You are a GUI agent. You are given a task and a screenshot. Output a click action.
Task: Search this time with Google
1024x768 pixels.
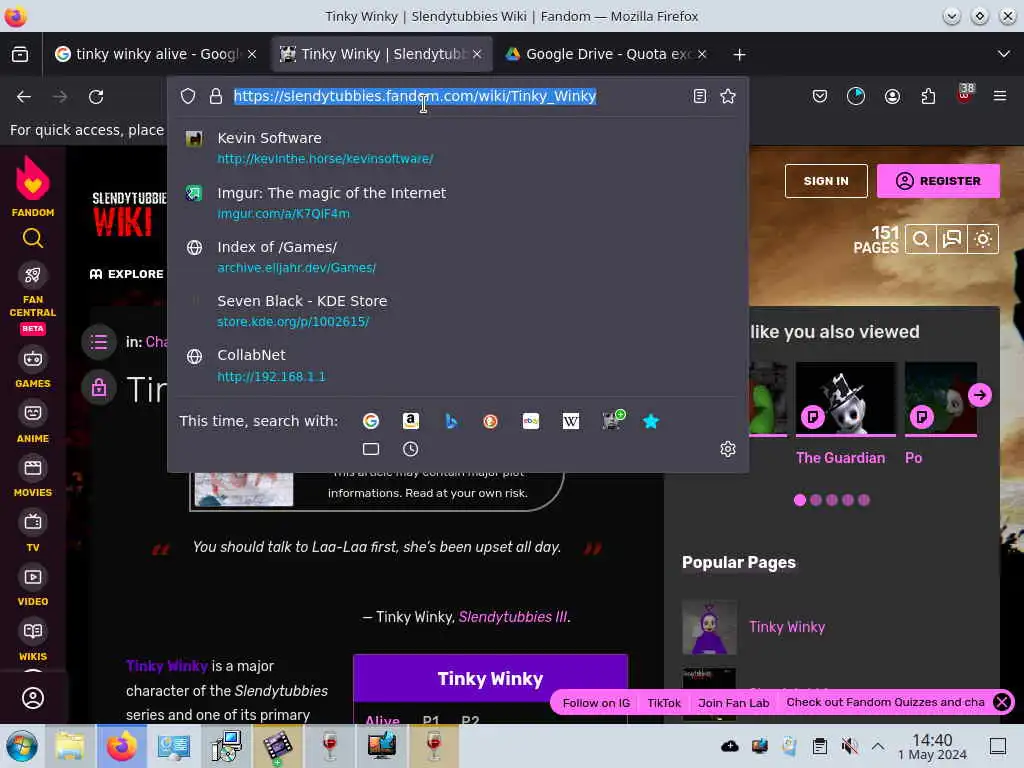tap(371, 421)
